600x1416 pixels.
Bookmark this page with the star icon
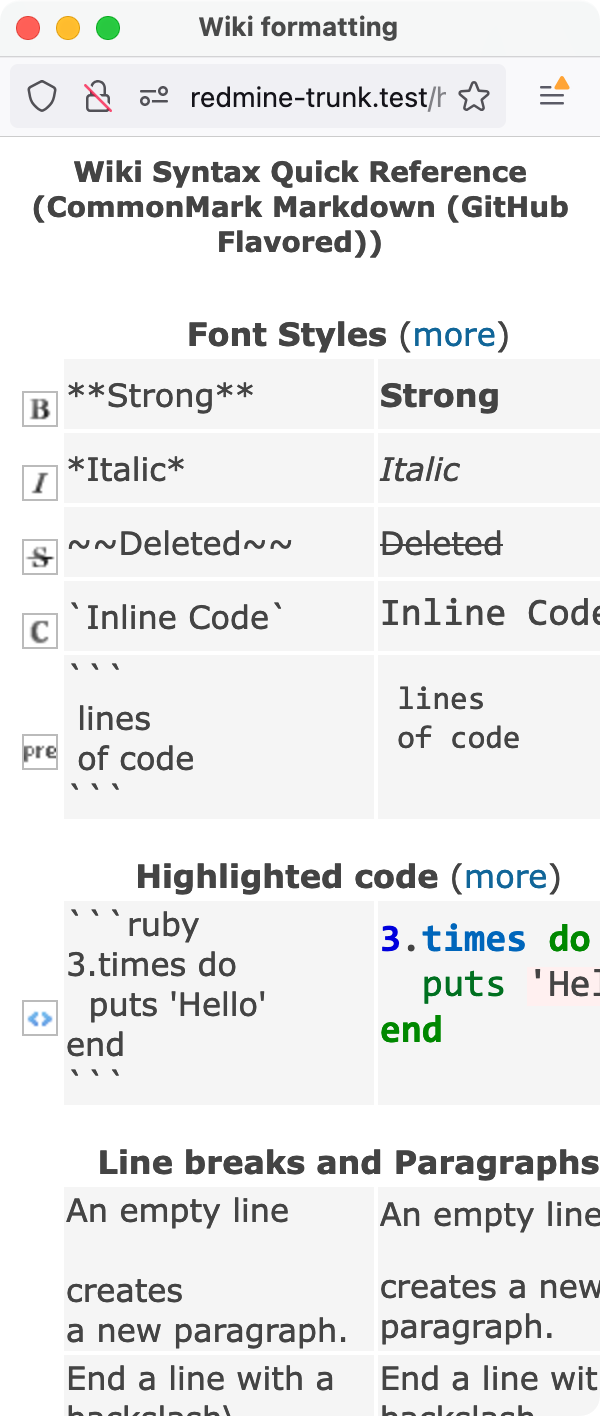(x=474, y=96)
